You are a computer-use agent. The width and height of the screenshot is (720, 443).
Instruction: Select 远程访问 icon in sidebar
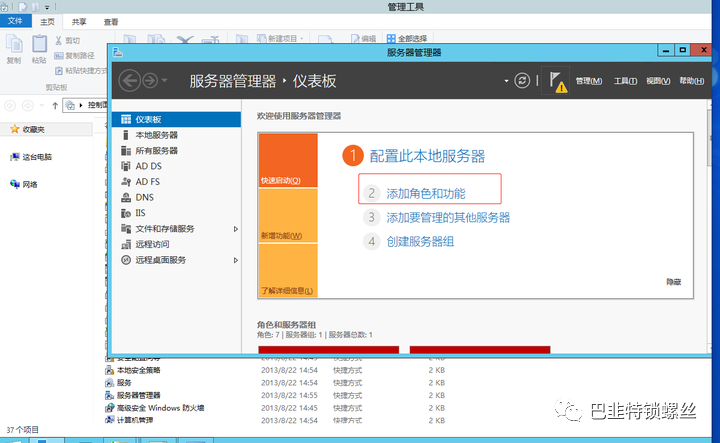126,244
